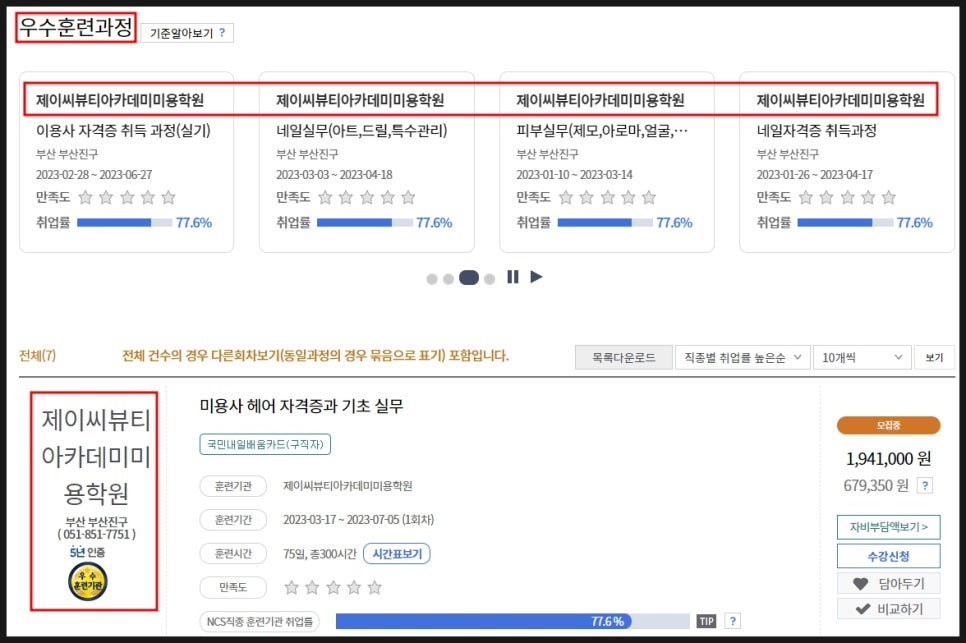Viewport: 966px width, 643px height.
Task: Click 자비부담액보기 button
Action: click(x=888, y=527)
